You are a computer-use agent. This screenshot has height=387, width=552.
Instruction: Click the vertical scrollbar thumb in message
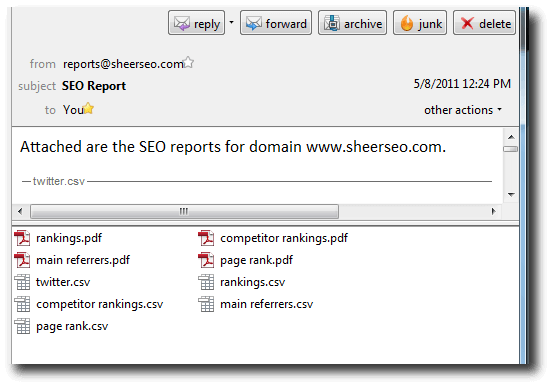tap(510, 149)
